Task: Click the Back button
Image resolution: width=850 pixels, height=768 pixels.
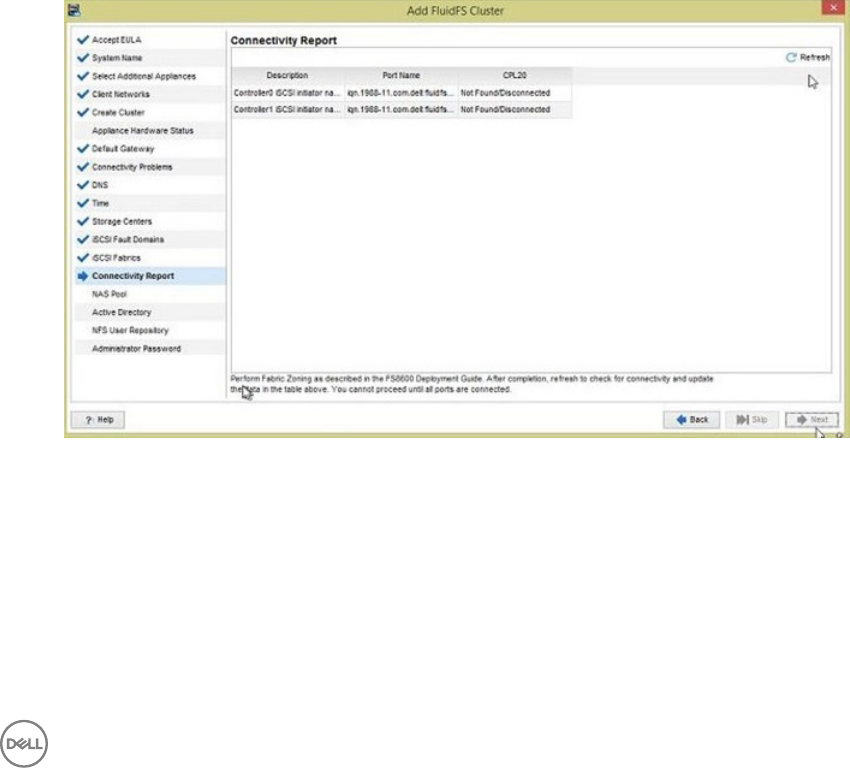Action: pyautogui.click(x=692, y=420)
